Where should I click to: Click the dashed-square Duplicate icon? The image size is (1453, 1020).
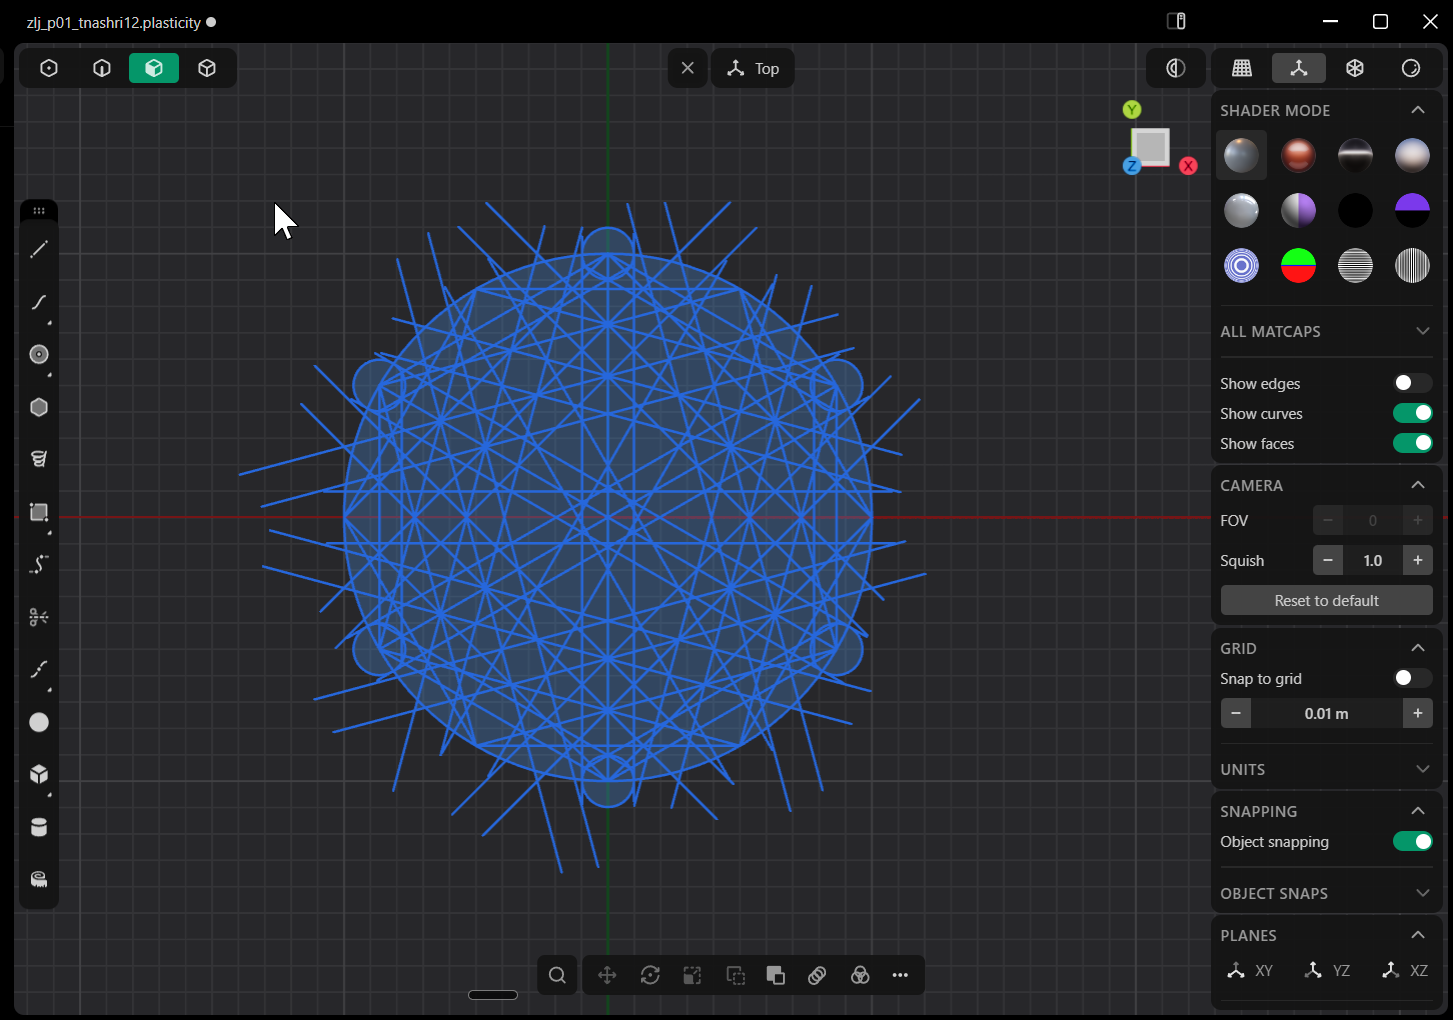tap(735, 975)
